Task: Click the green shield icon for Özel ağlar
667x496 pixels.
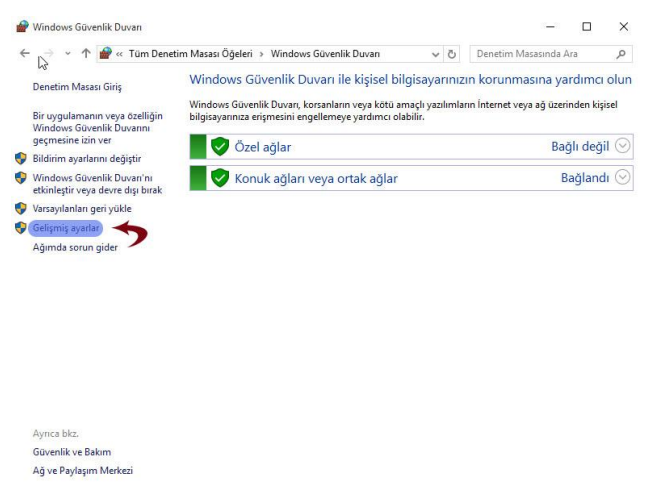Action: point(220,147)
